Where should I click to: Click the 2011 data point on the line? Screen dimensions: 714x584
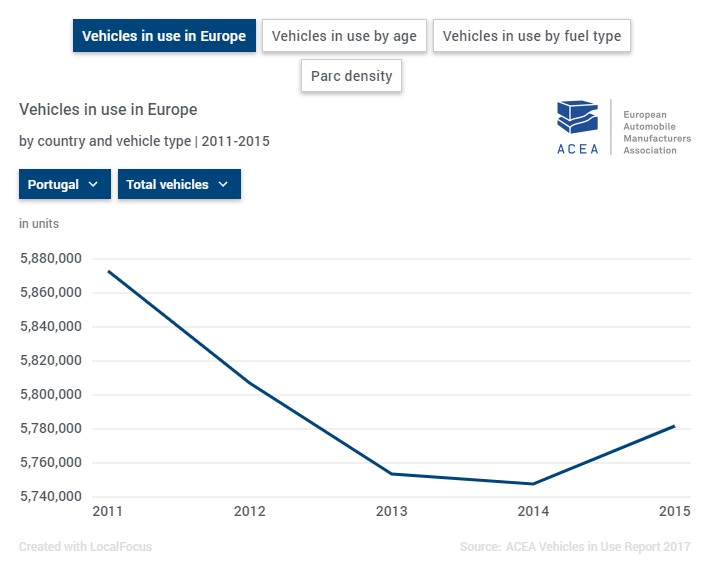[108, 271]
